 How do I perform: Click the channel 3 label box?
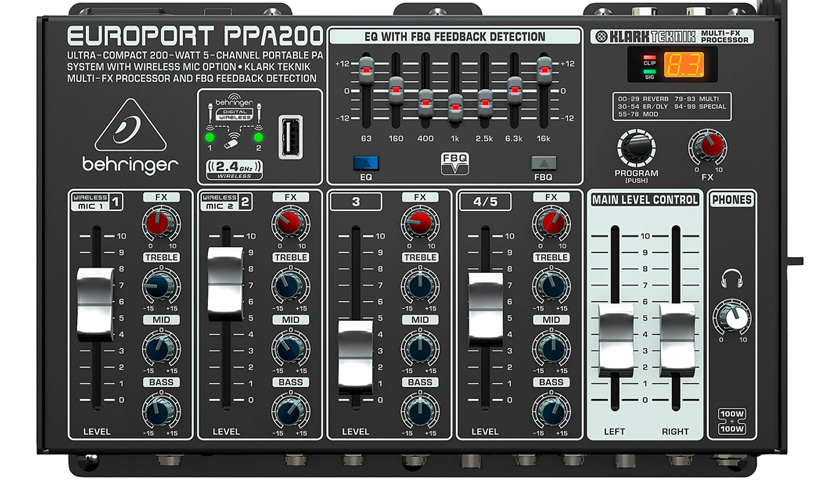[x=356, y=202]
